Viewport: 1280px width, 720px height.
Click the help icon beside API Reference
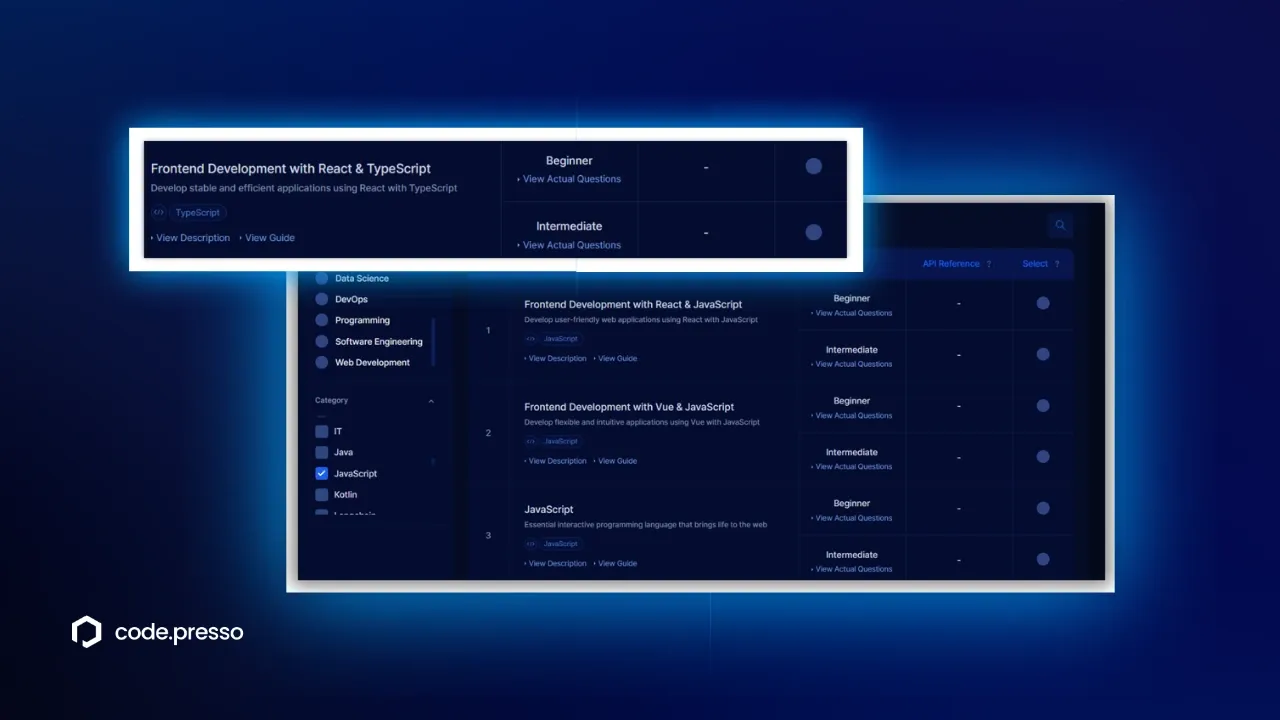(x=989, y=264)
